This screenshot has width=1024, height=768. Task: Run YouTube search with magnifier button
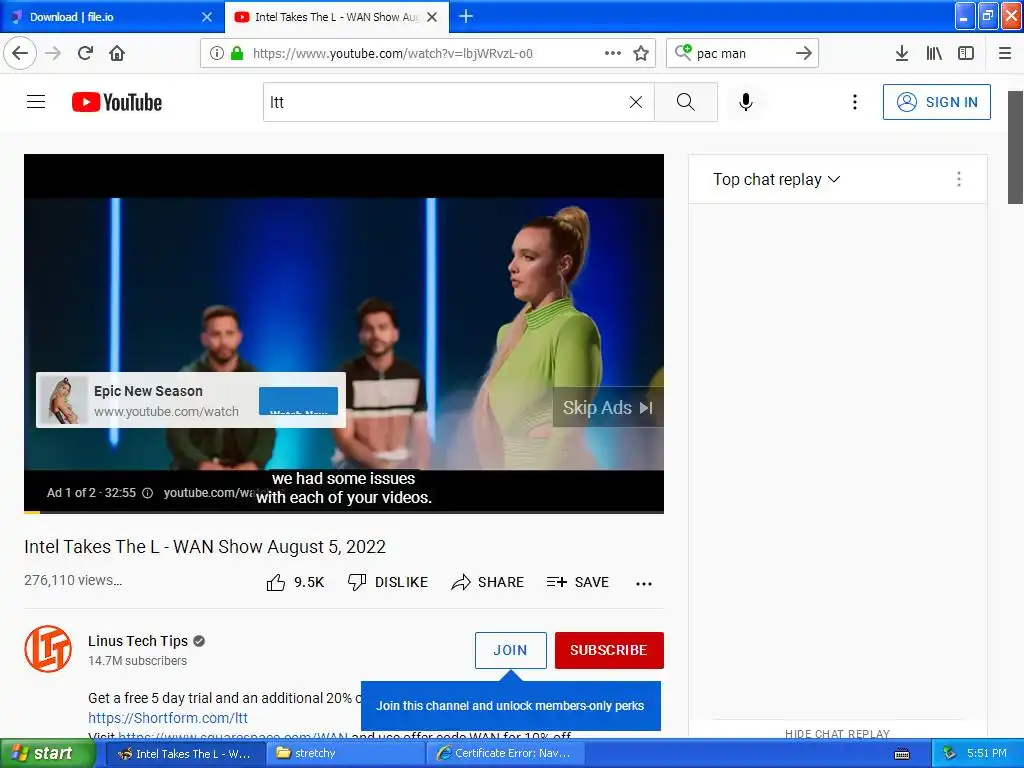(686, 102)
